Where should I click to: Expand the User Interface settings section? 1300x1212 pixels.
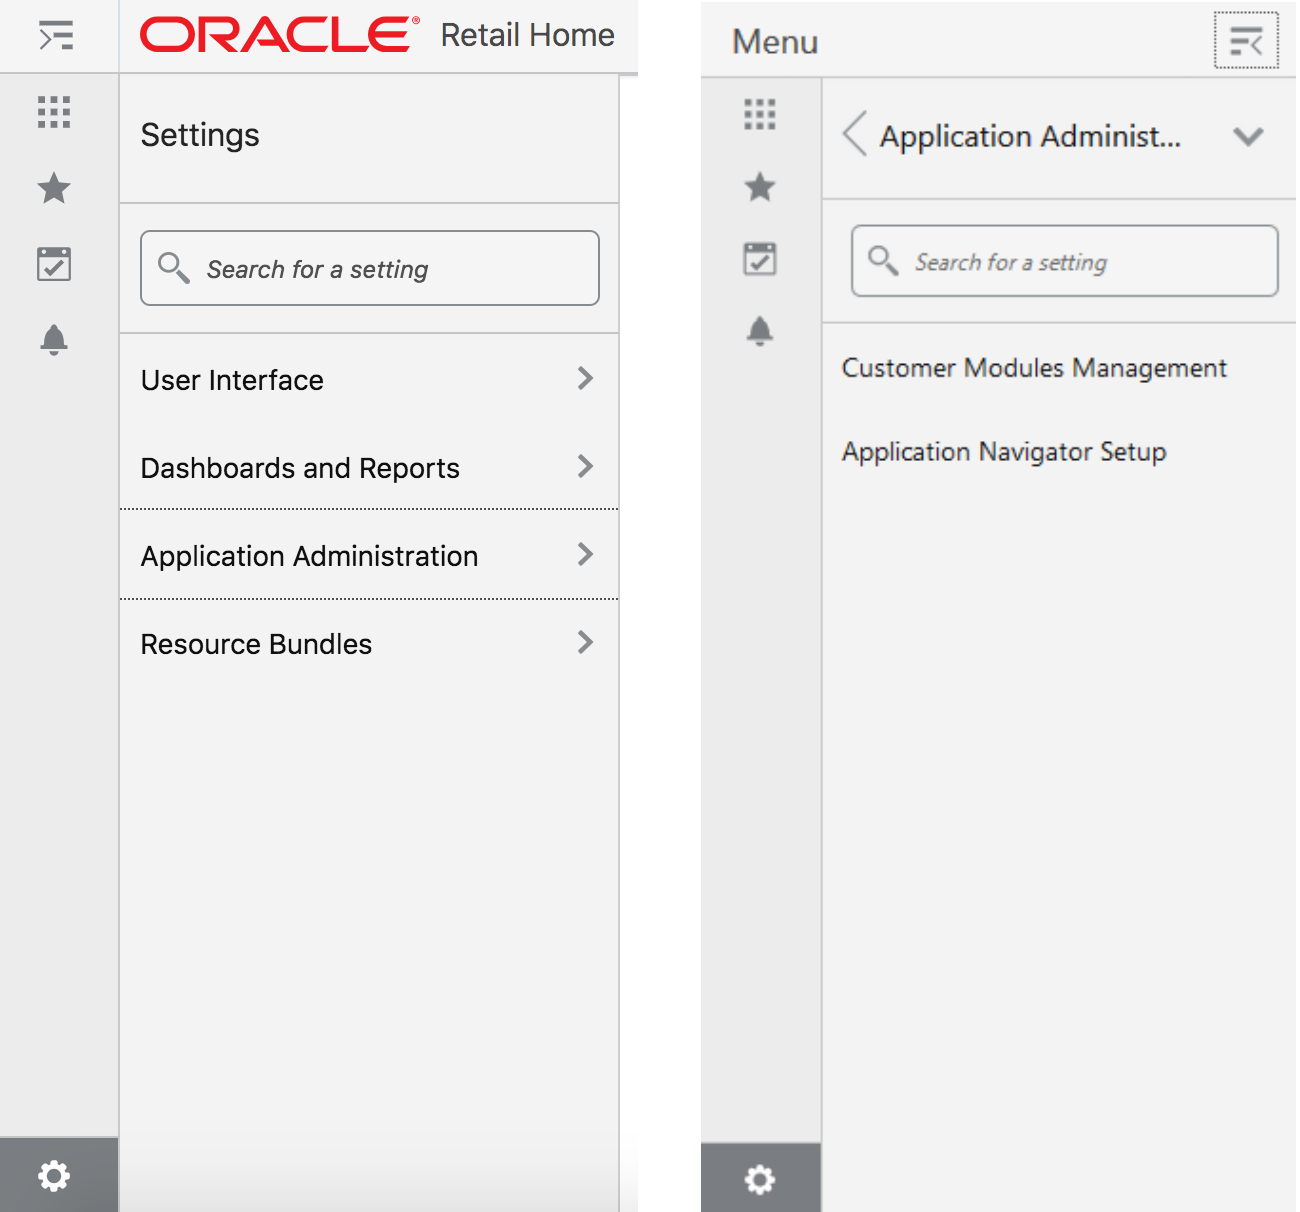(x=368, y=380)
